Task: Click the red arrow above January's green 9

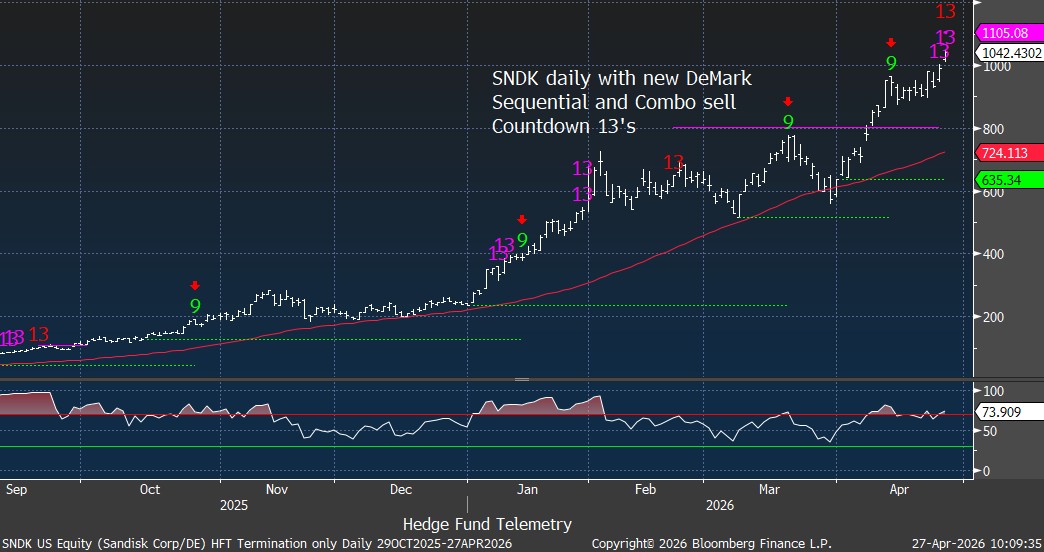Action: pos(521,219)
